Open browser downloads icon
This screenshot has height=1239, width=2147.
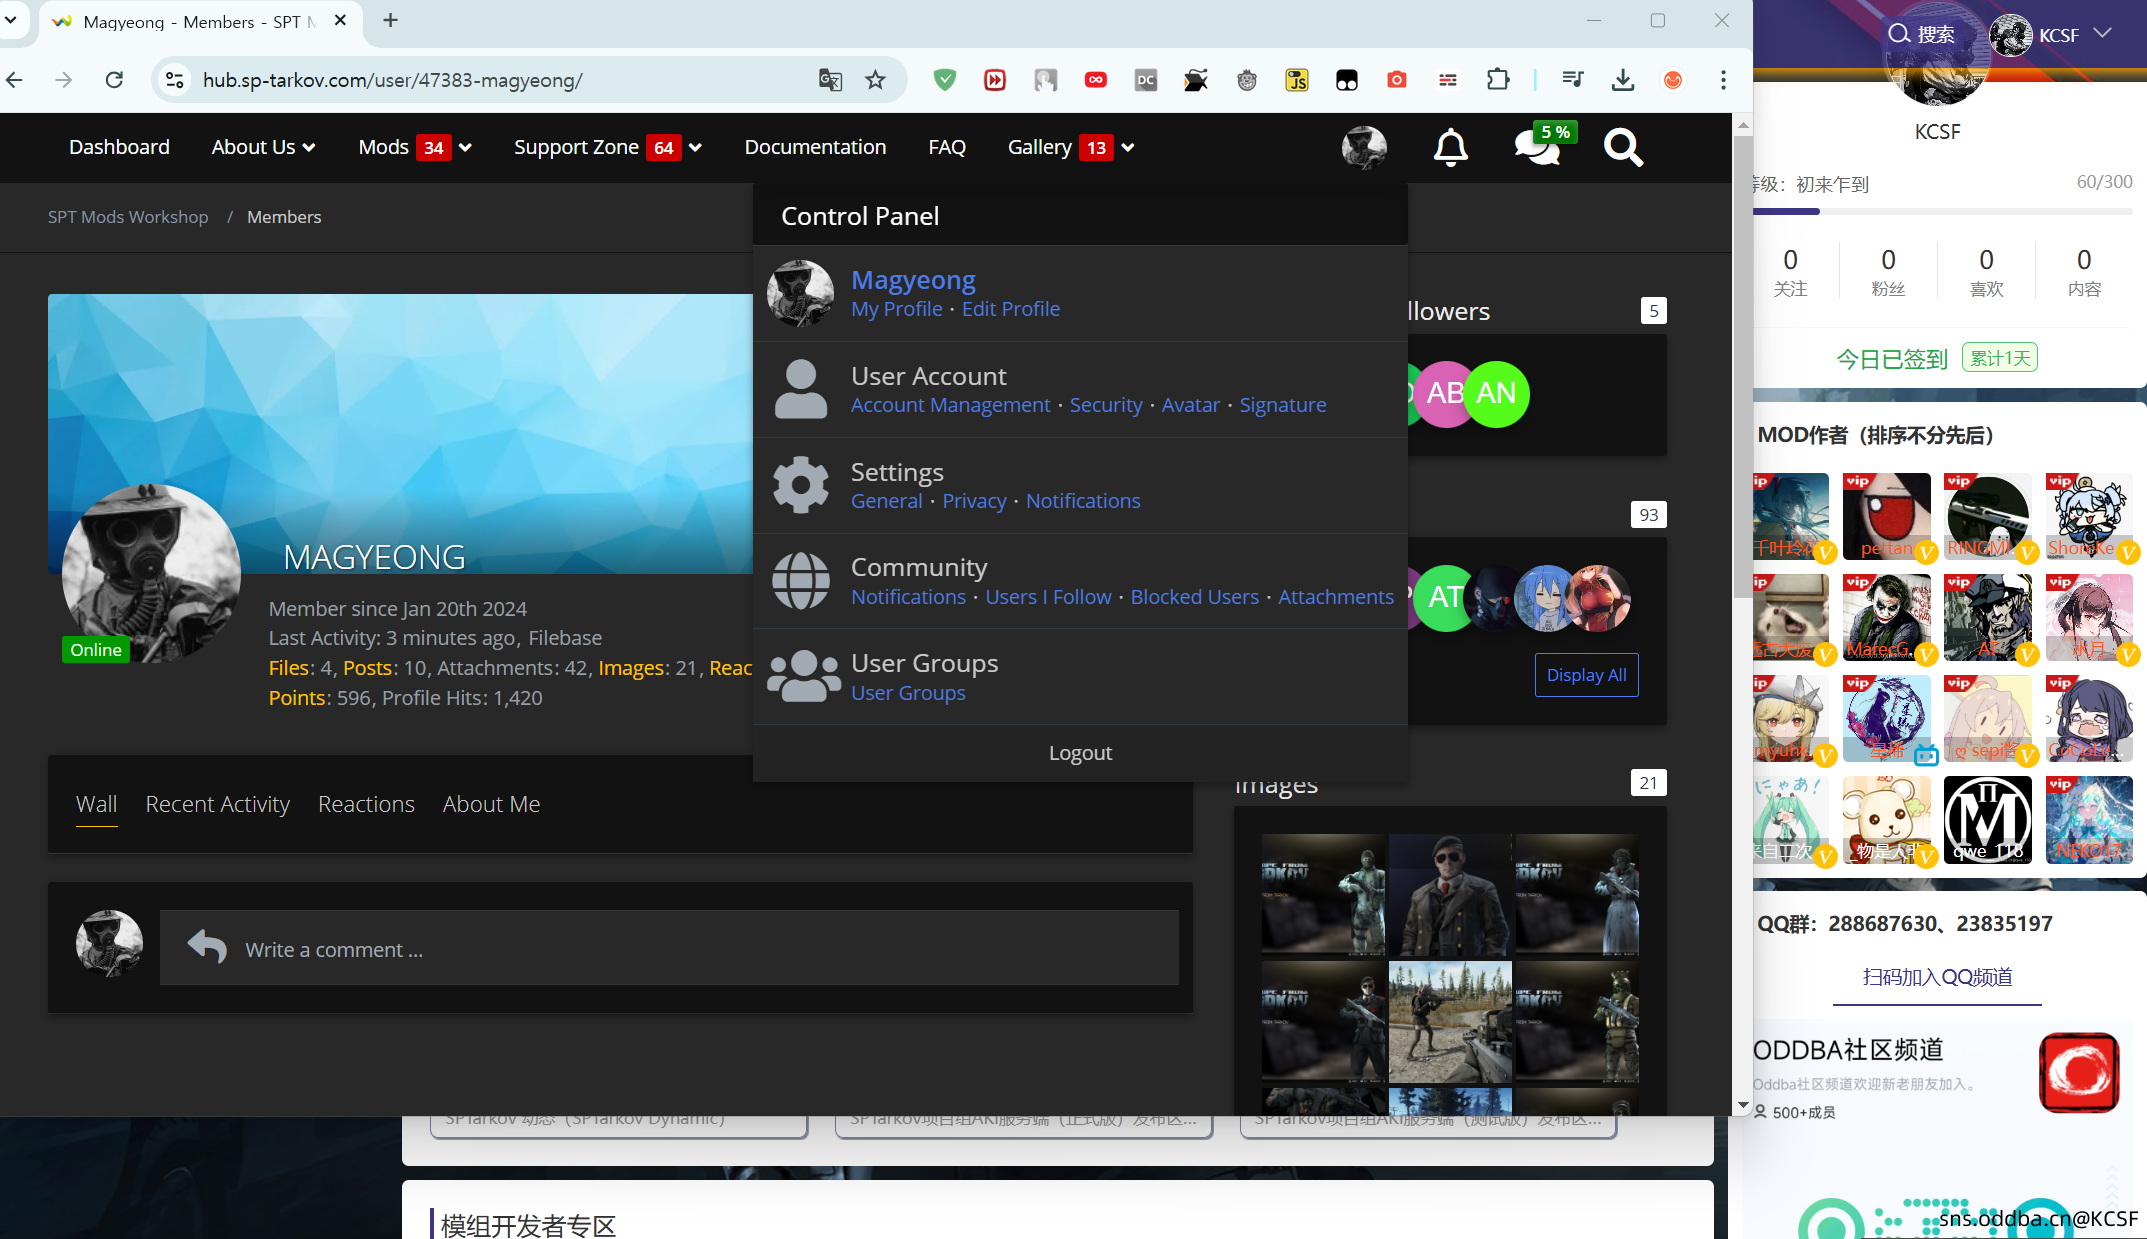tap(1623, 80)
